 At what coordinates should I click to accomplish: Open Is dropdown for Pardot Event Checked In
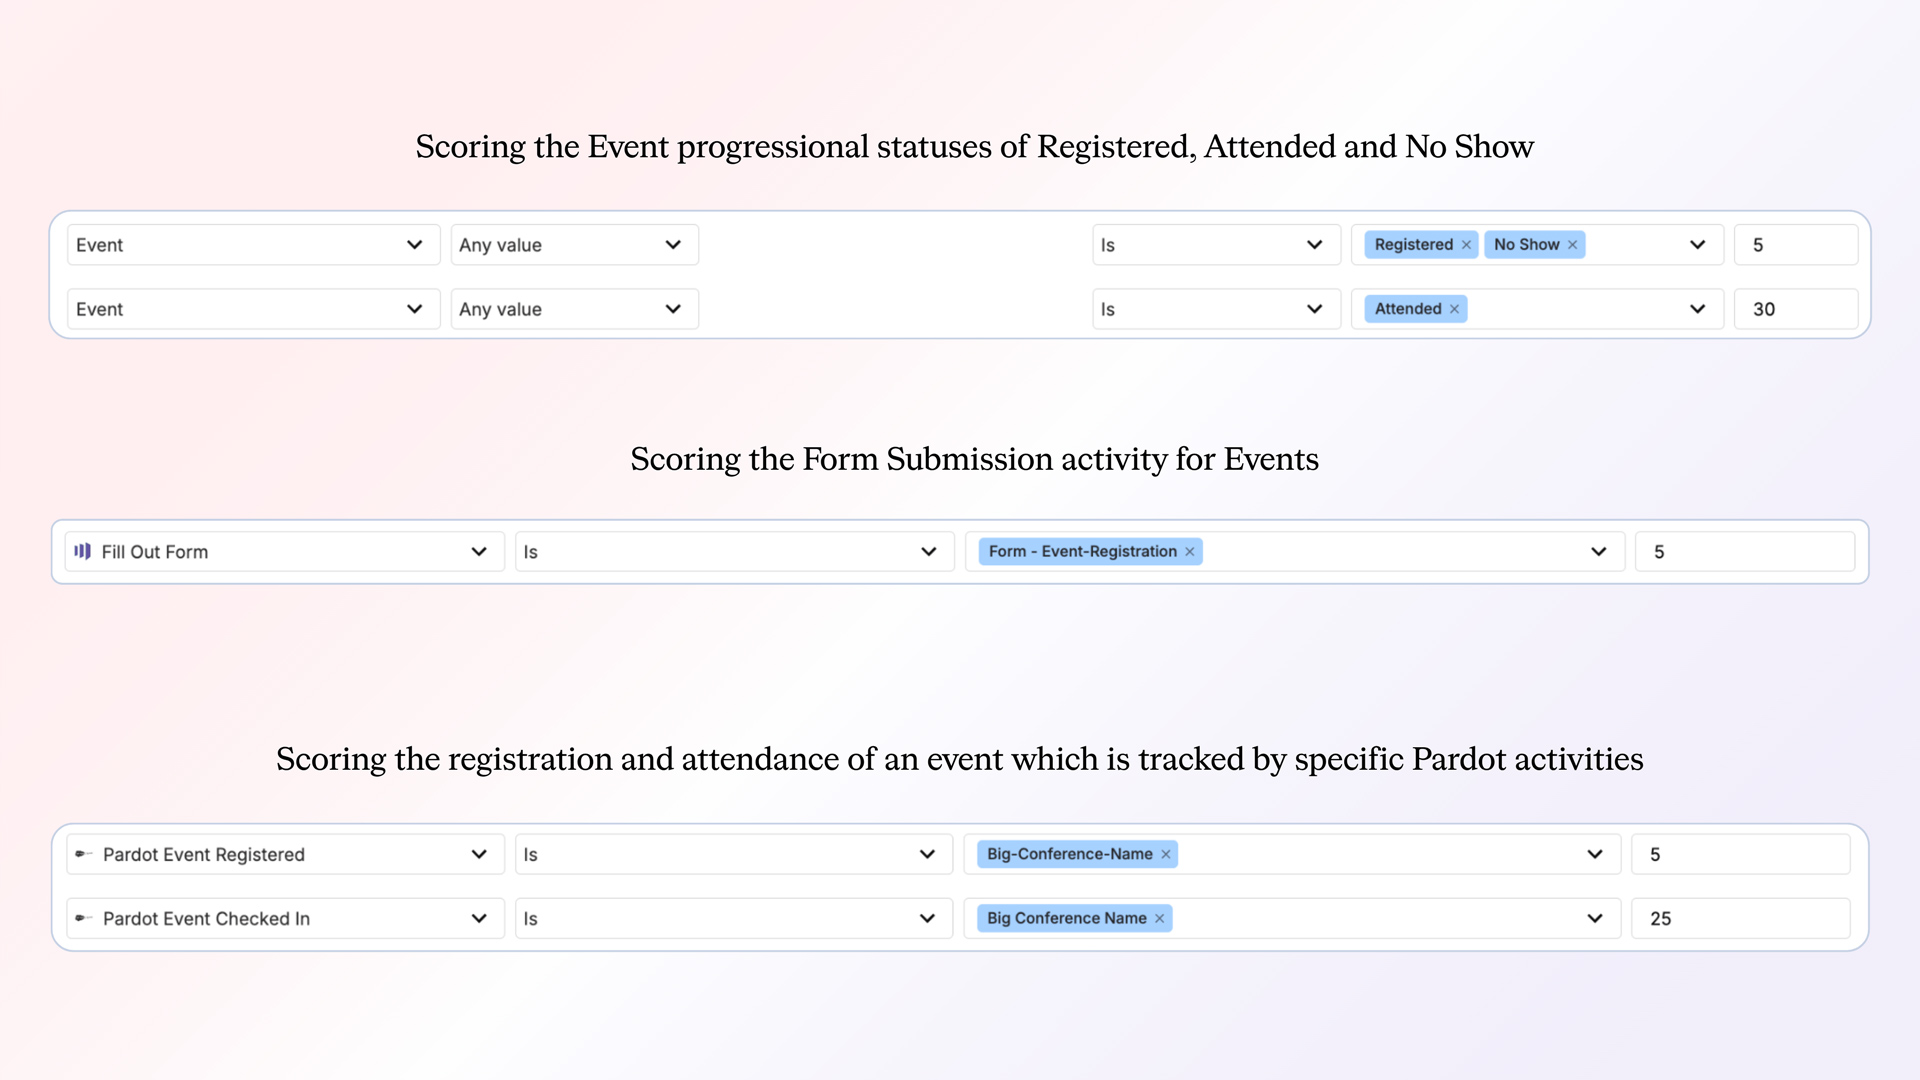tap(733, 918)
